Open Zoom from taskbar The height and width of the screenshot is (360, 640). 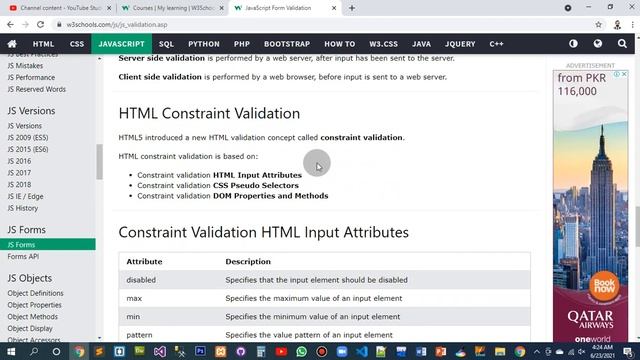342,351
